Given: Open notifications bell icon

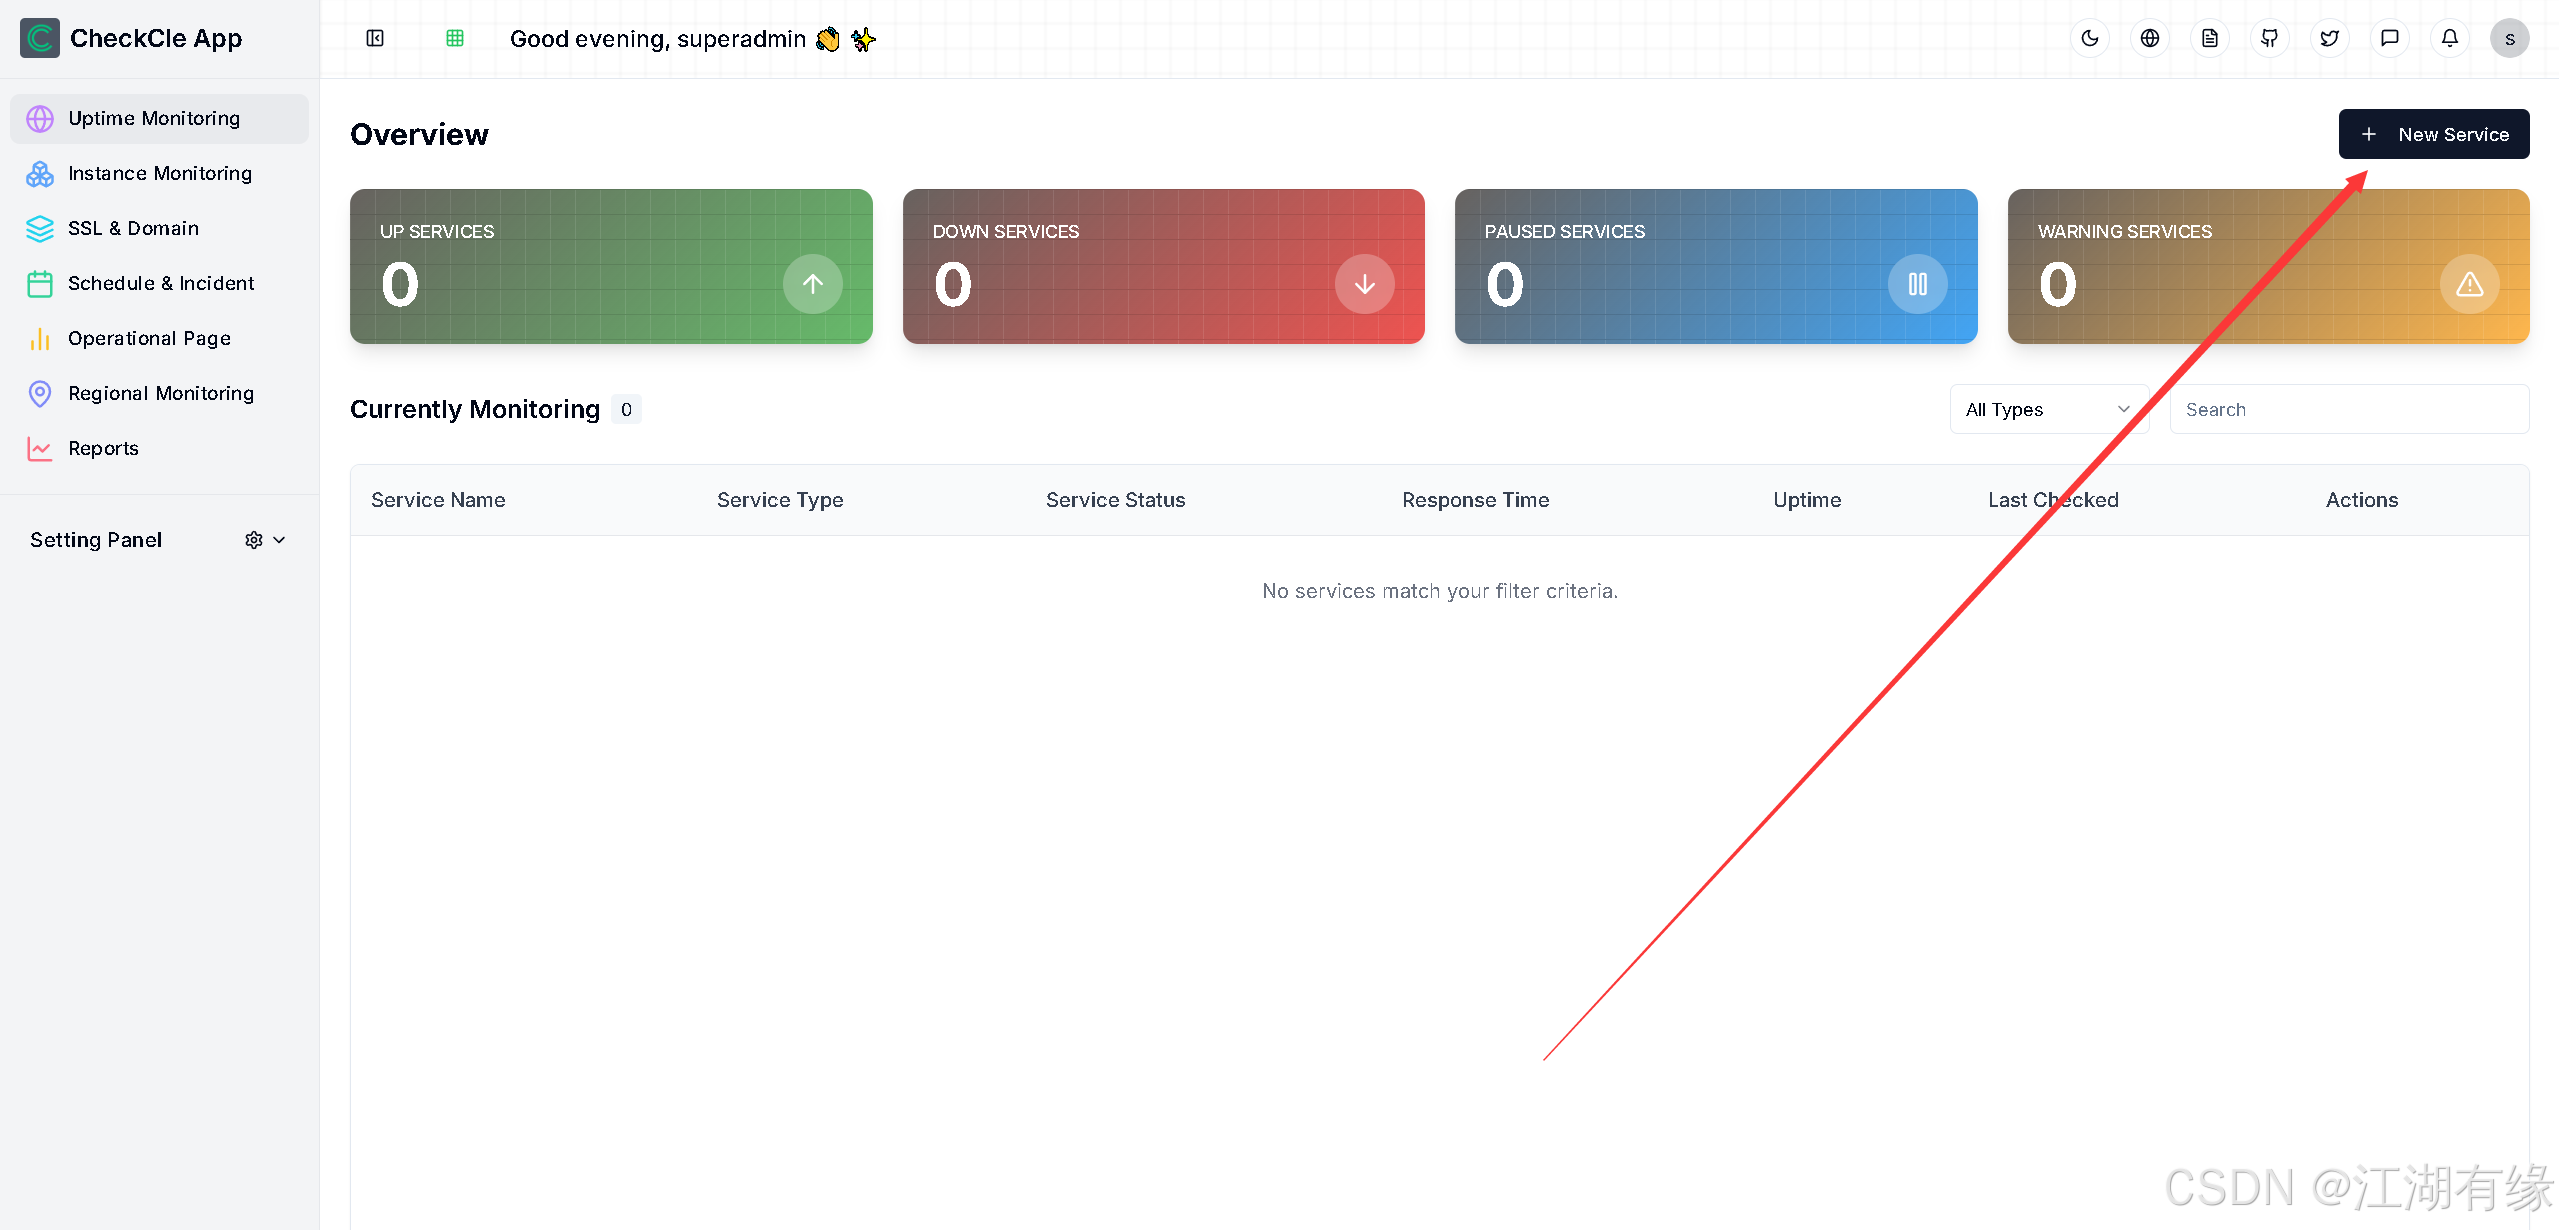Looking at the screenshot, I should coord(2449,39).
